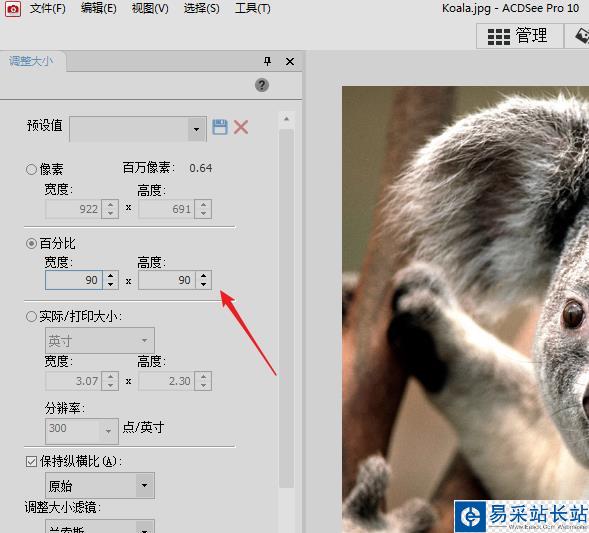Decrease percent width with down arrow

[110, 285]
